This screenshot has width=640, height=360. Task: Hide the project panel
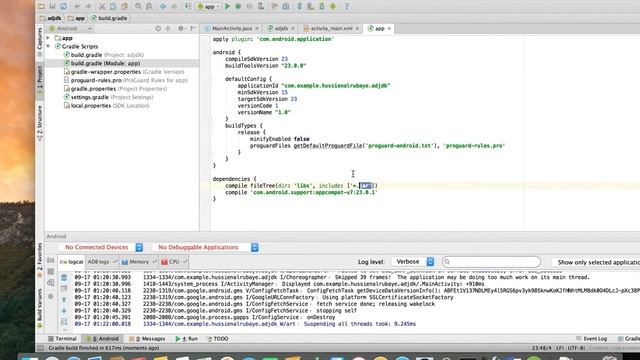pos(193,29)
